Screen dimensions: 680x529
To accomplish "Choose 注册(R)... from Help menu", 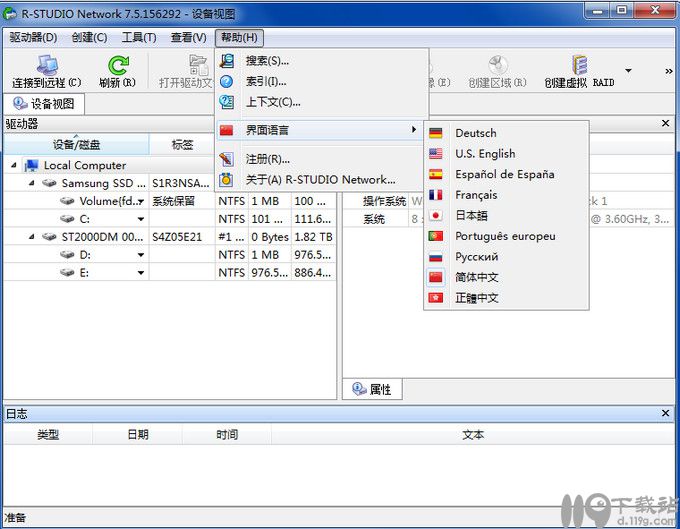I will click(x=318, y=159).
